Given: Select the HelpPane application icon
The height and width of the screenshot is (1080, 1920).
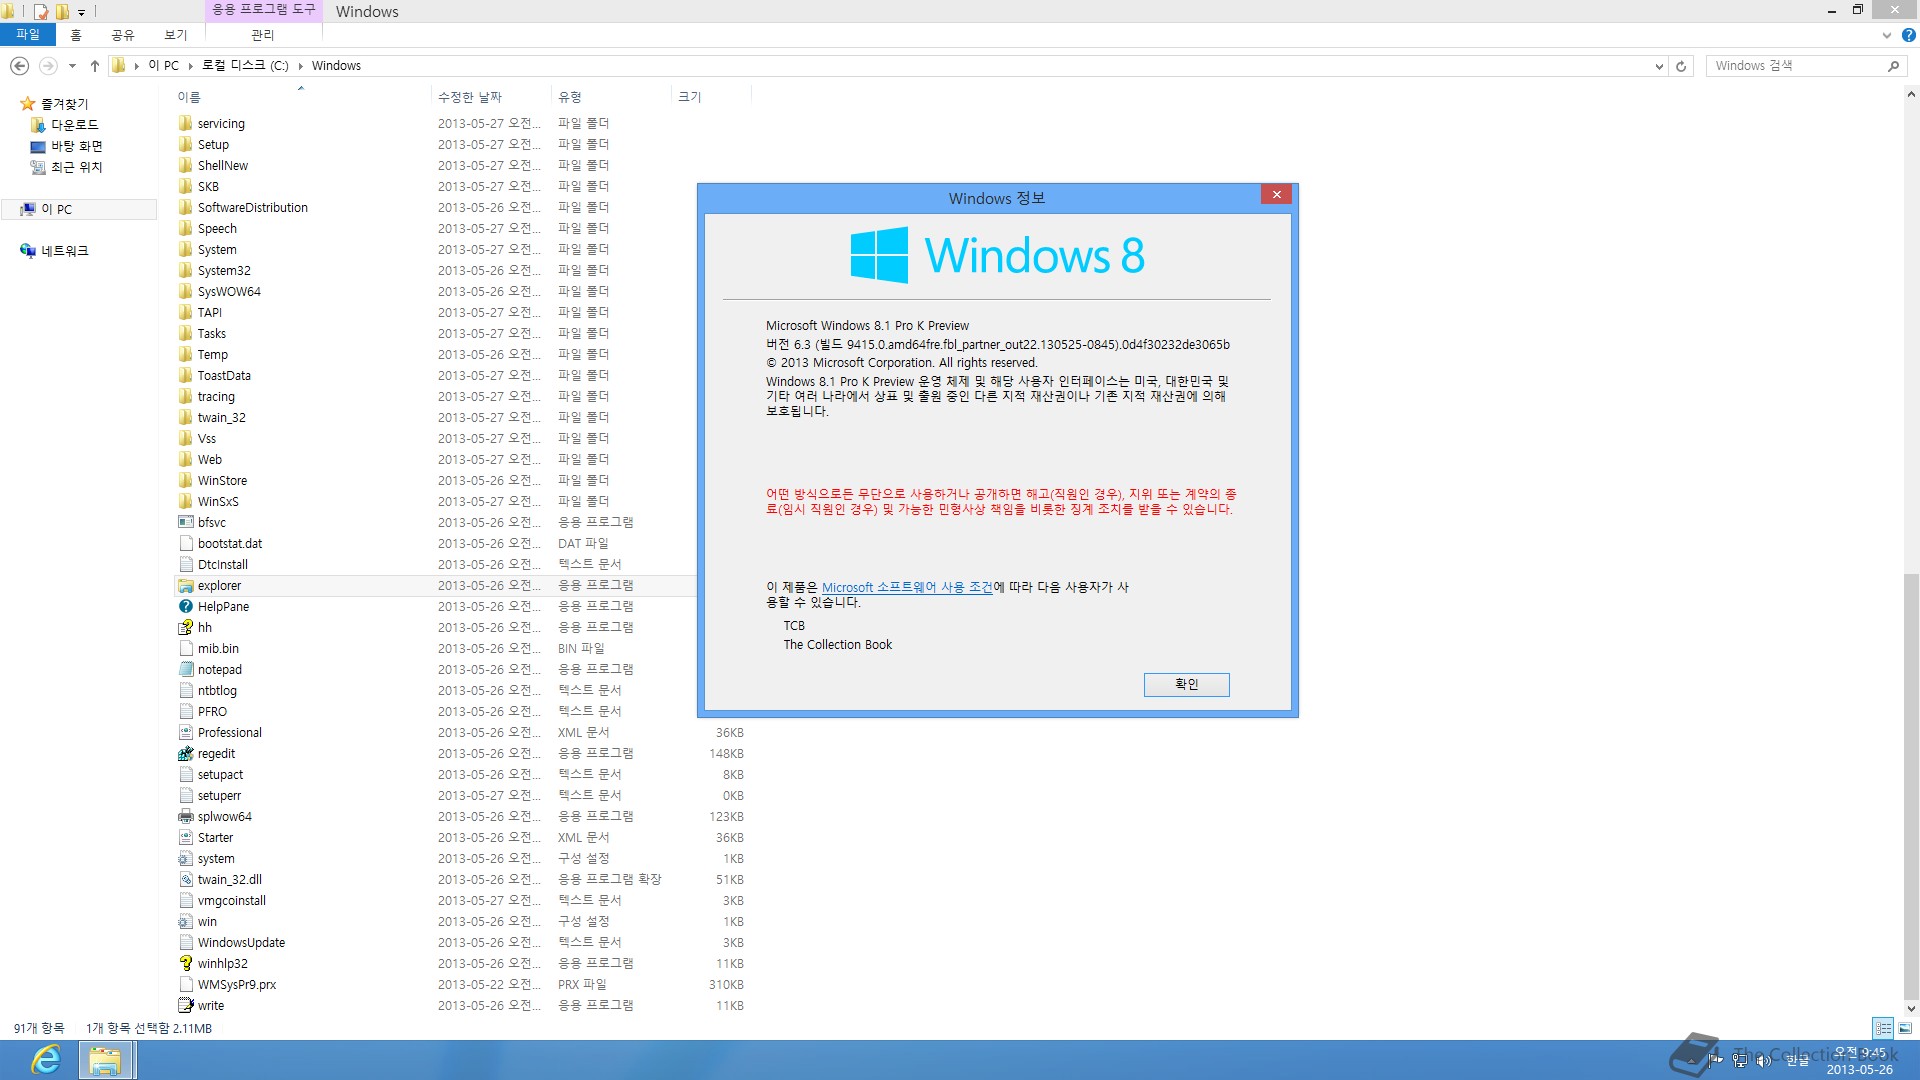Looking at the screenshot, I should pos(185,607).
